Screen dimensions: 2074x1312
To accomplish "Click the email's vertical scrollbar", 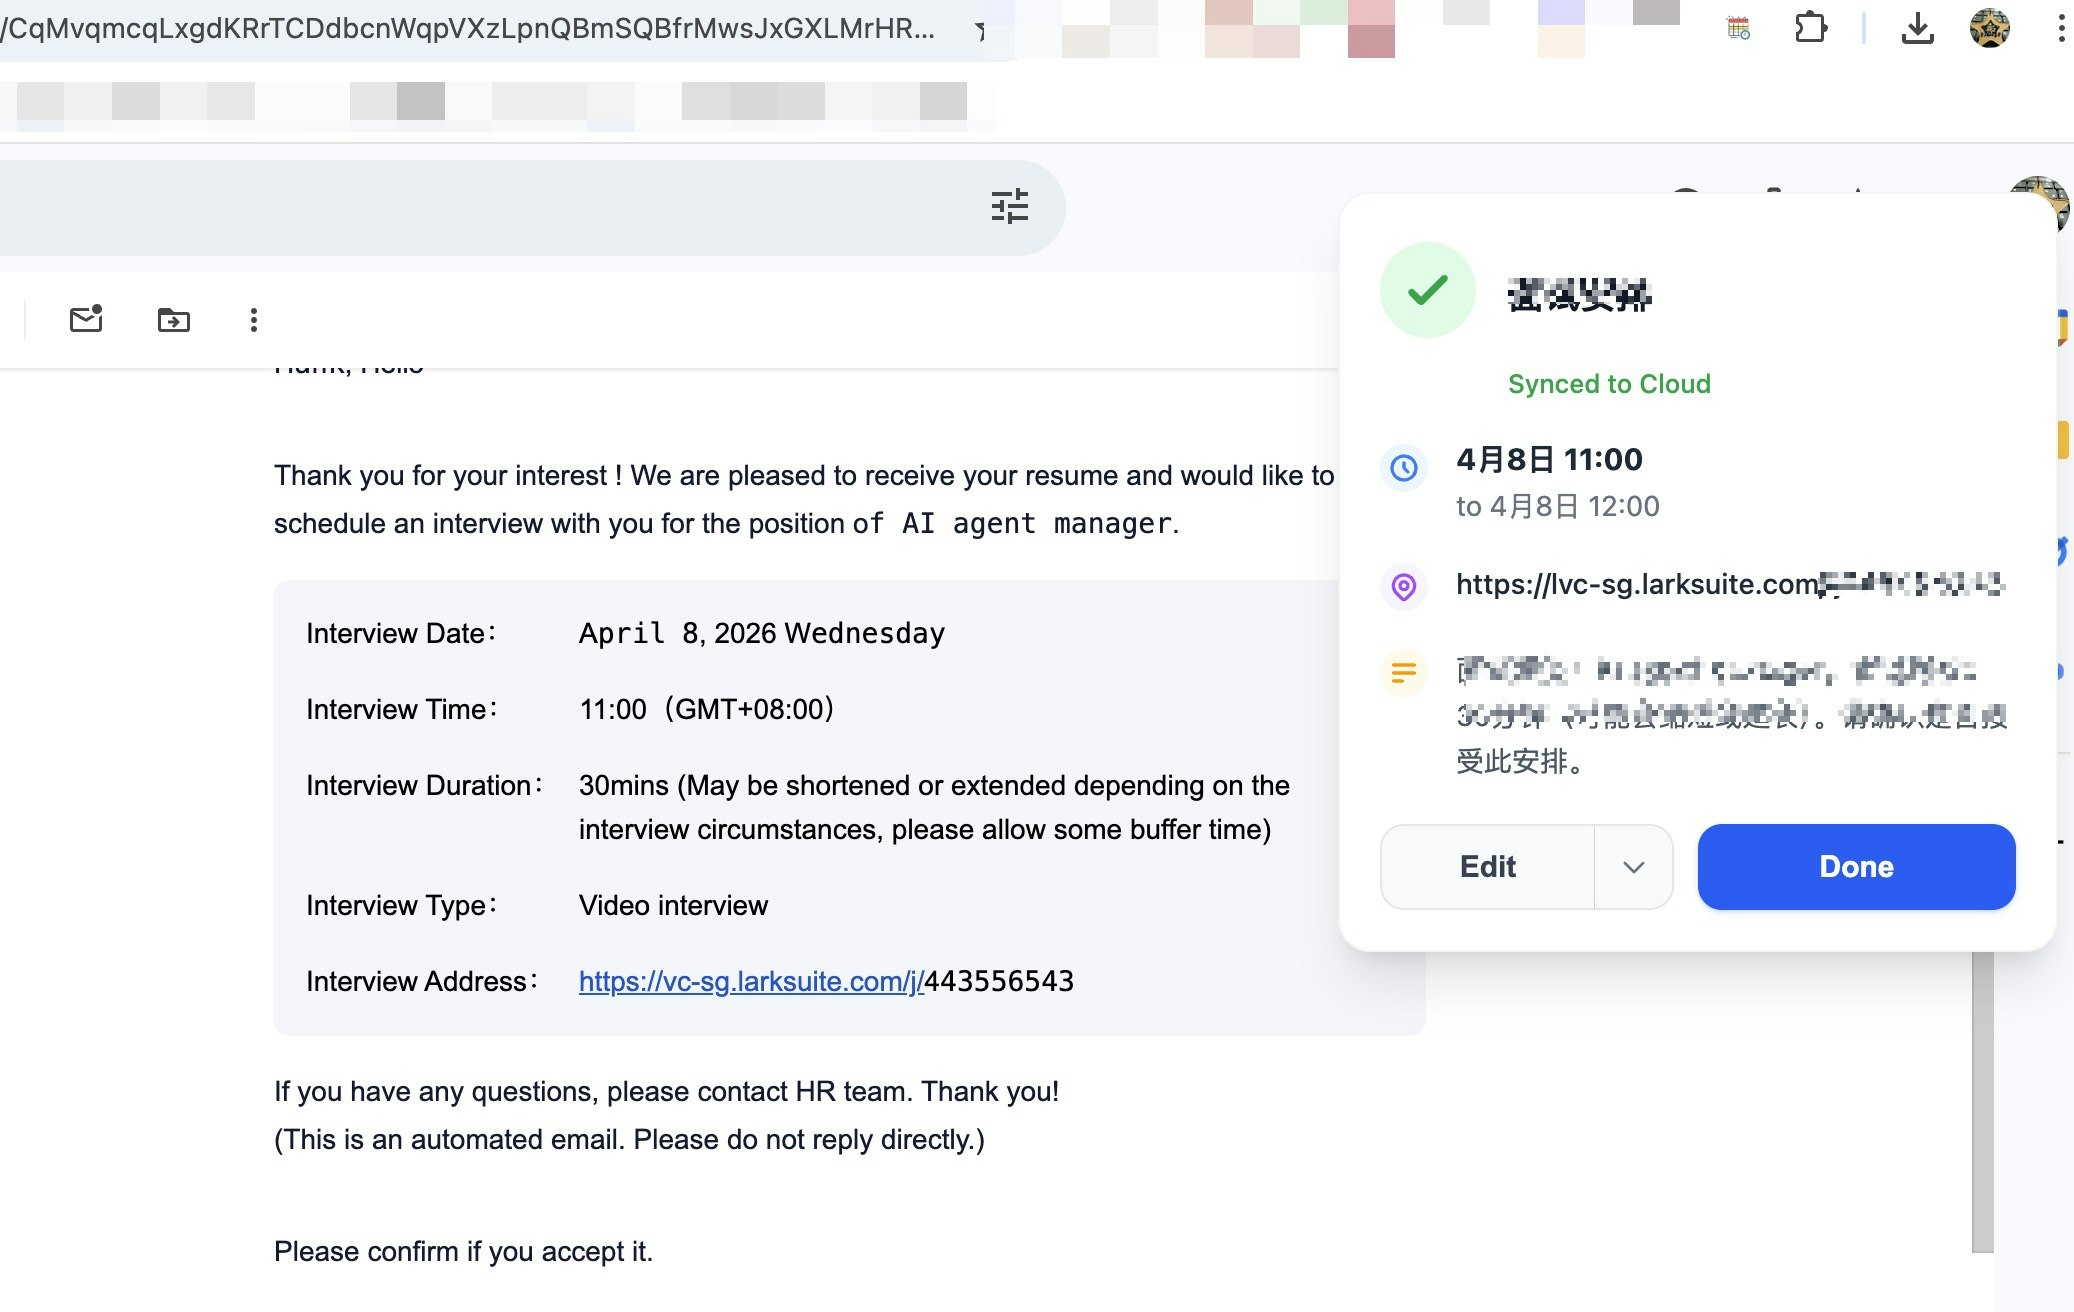I will pyautogui.click(x=1982, y=1100).
